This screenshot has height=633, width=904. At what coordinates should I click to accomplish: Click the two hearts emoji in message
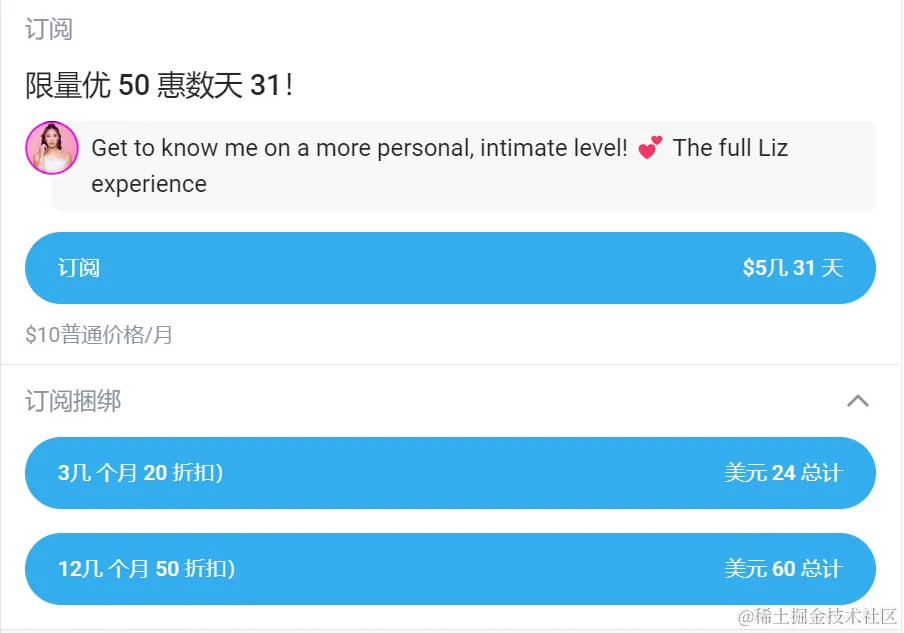(x=650, y=148)
